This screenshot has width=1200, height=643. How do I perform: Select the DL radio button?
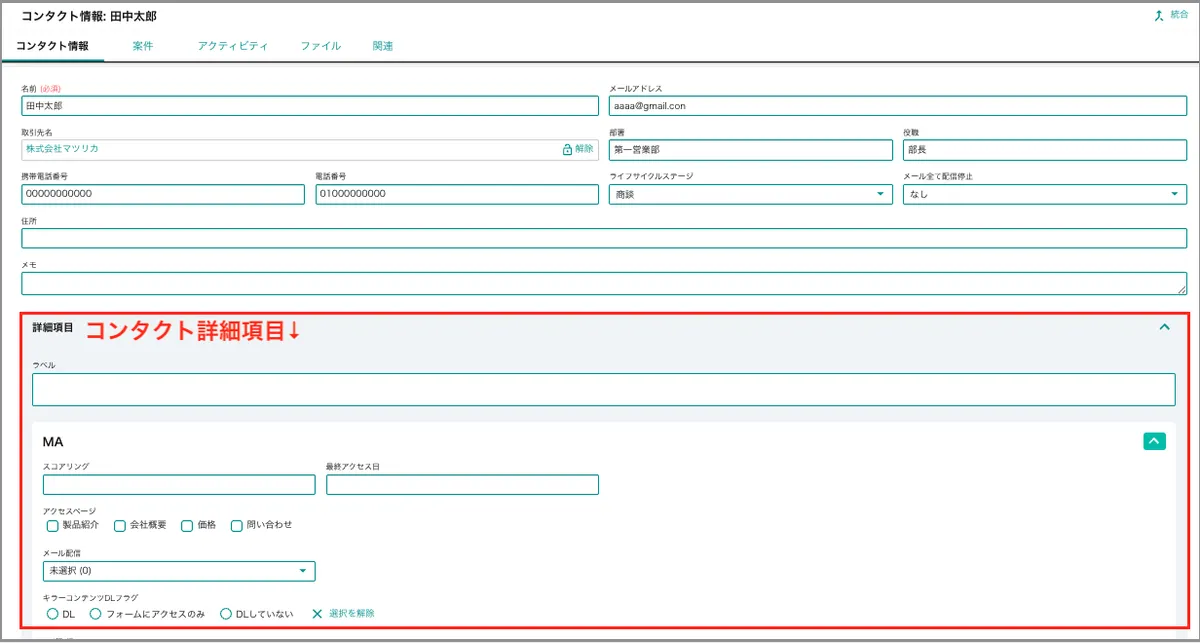click(x=53, y=613)
